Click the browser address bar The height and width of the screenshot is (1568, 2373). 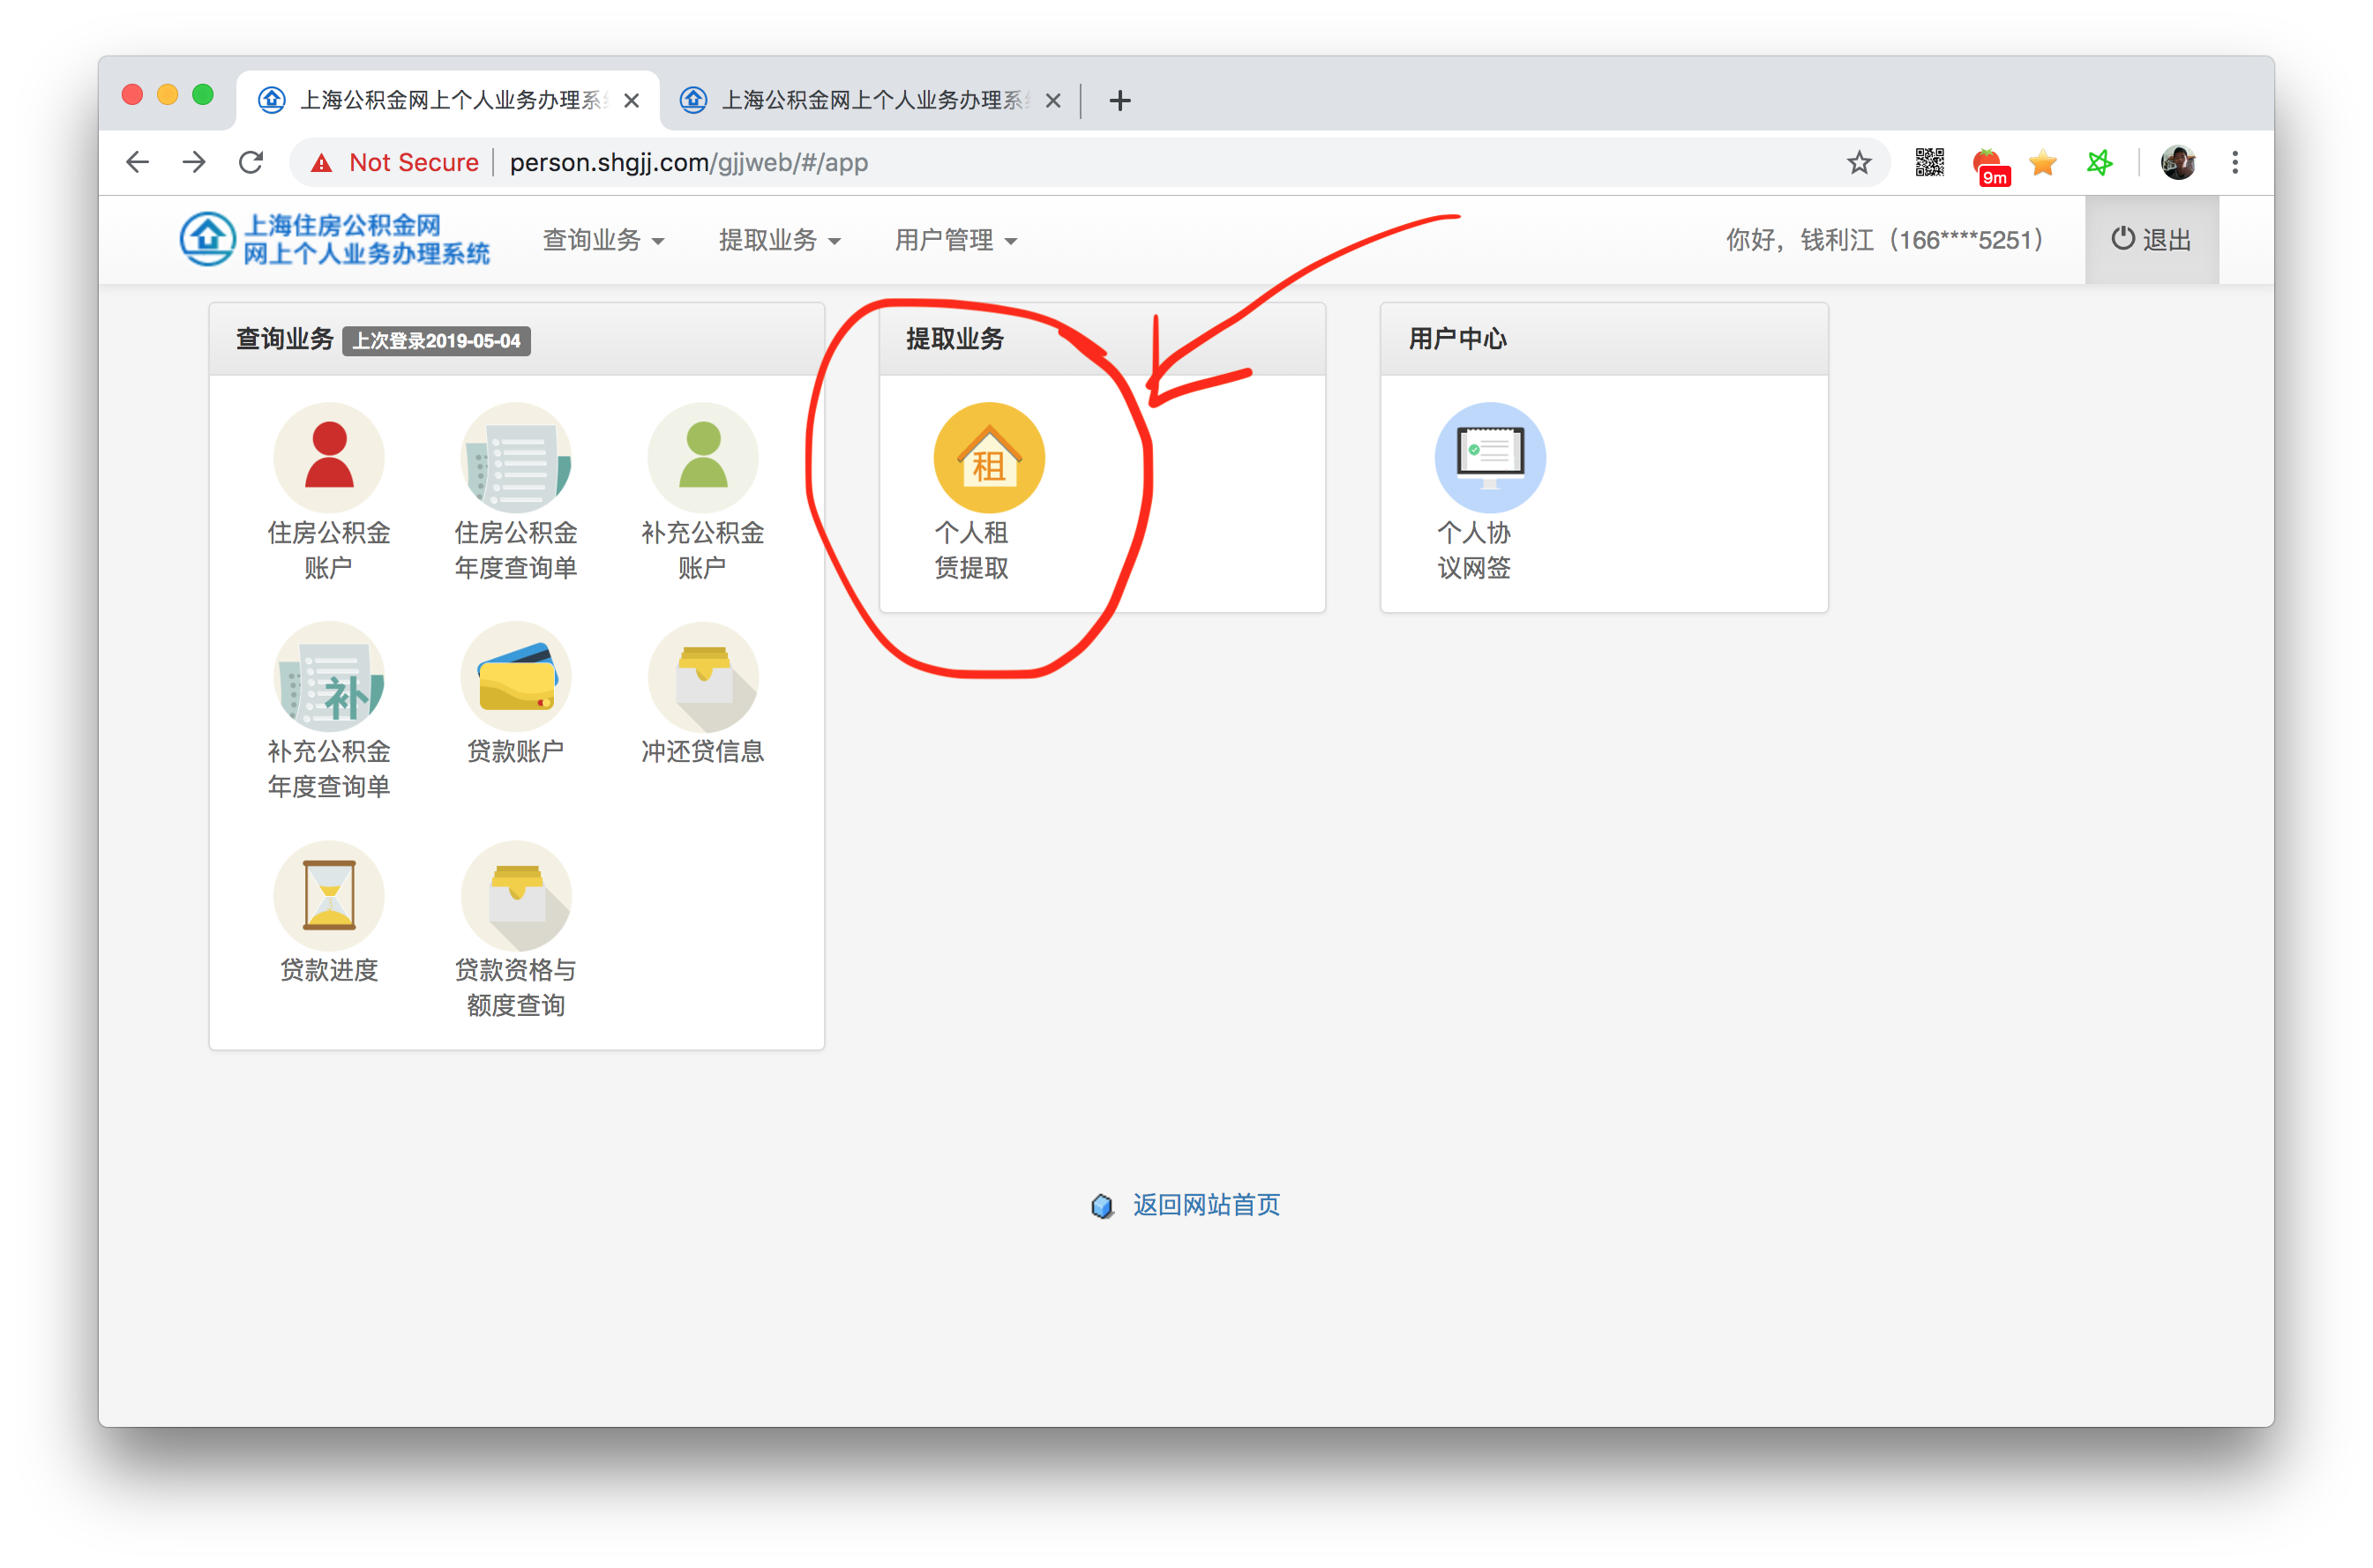click(1100, 162)
